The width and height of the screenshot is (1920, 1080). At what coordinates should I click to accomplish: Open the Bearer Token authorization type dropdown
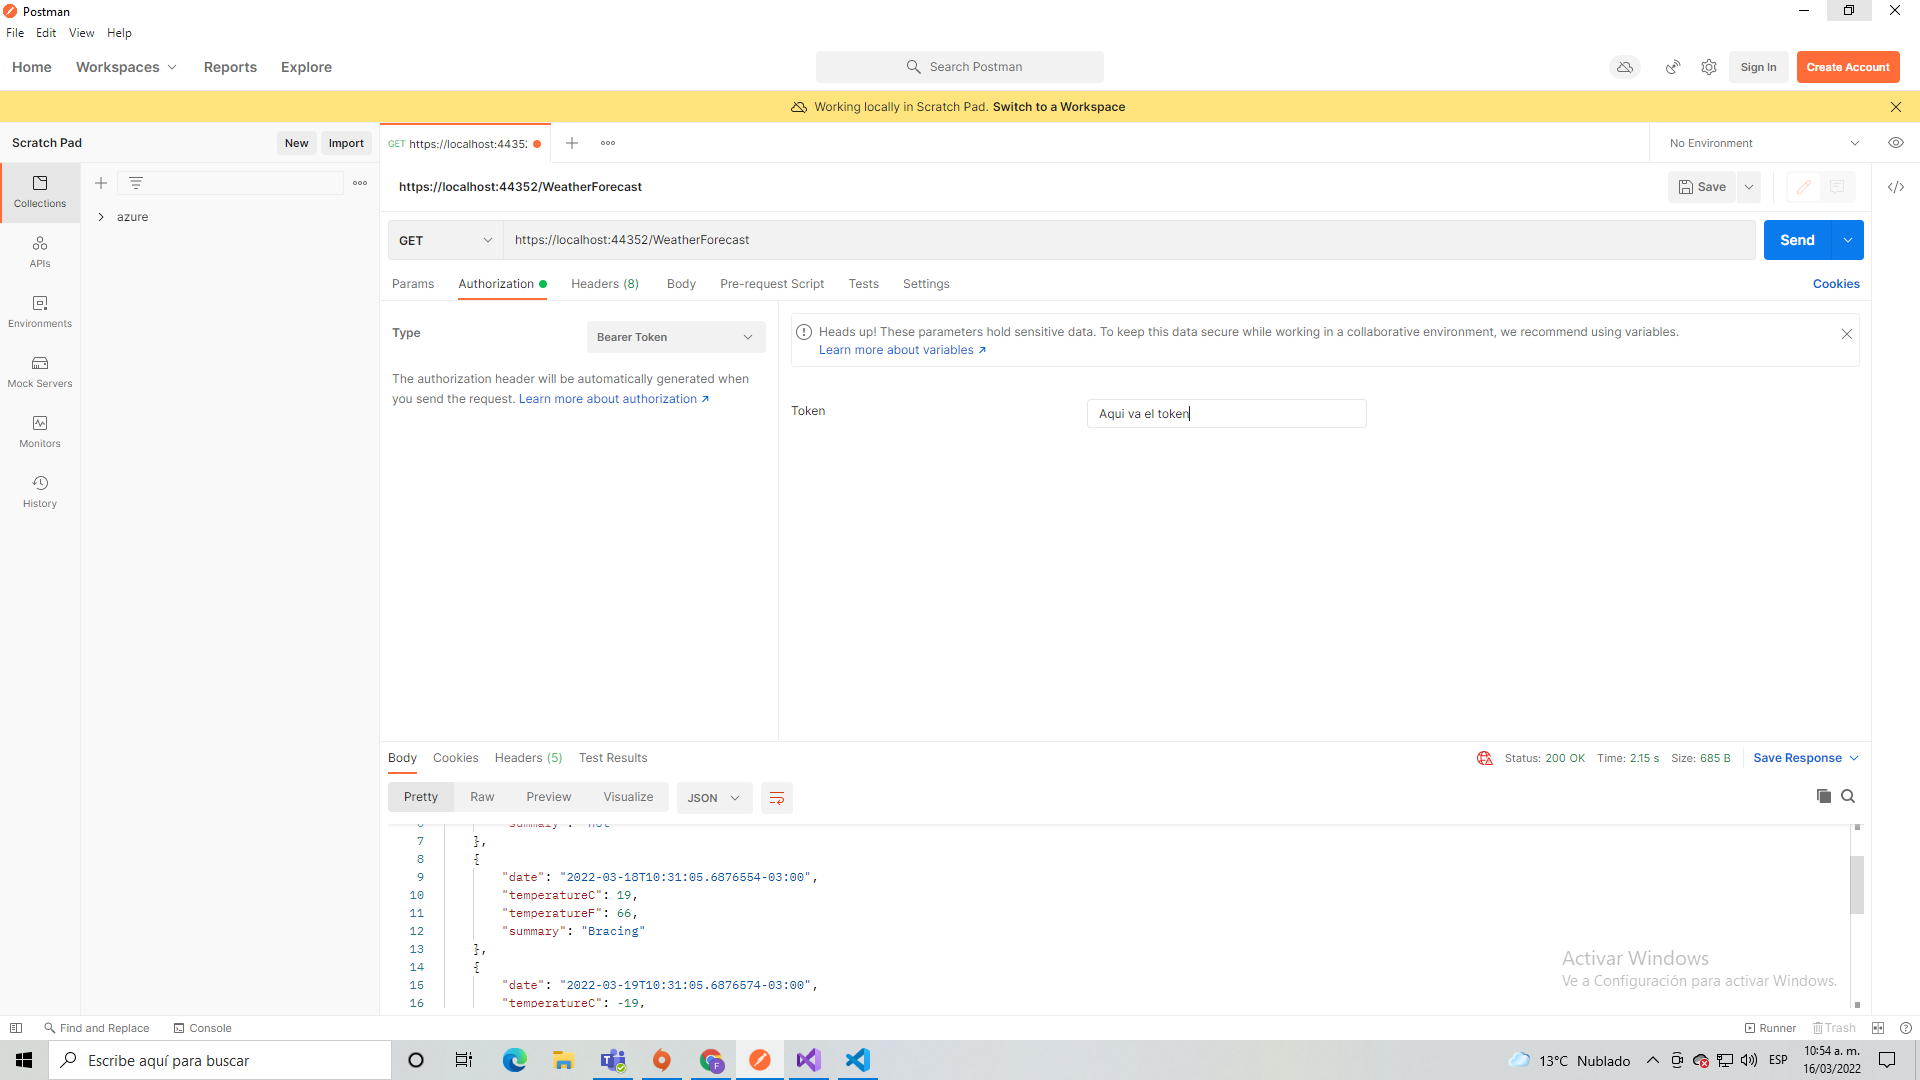click(675, 337)
